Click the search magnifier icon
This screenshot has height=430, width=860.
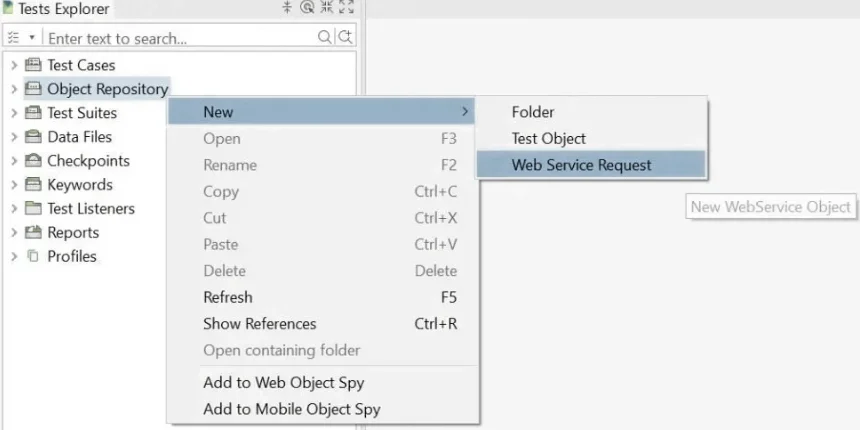click(324, 38)
